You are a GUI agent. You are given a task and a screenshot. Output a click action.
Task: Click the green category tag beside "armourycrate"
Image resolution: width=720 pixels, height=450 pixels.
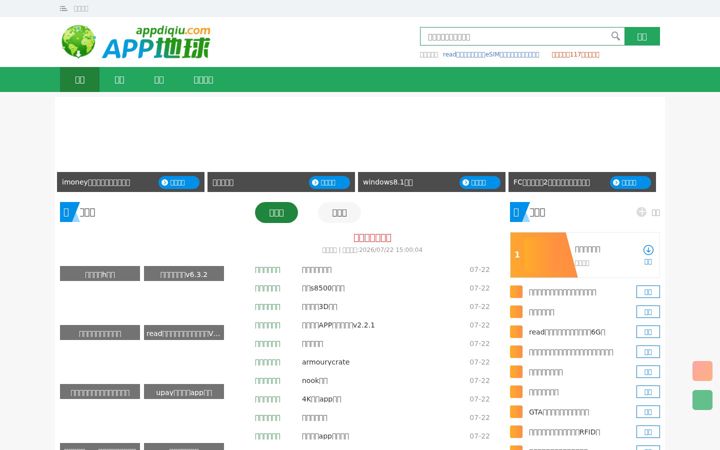267,362
